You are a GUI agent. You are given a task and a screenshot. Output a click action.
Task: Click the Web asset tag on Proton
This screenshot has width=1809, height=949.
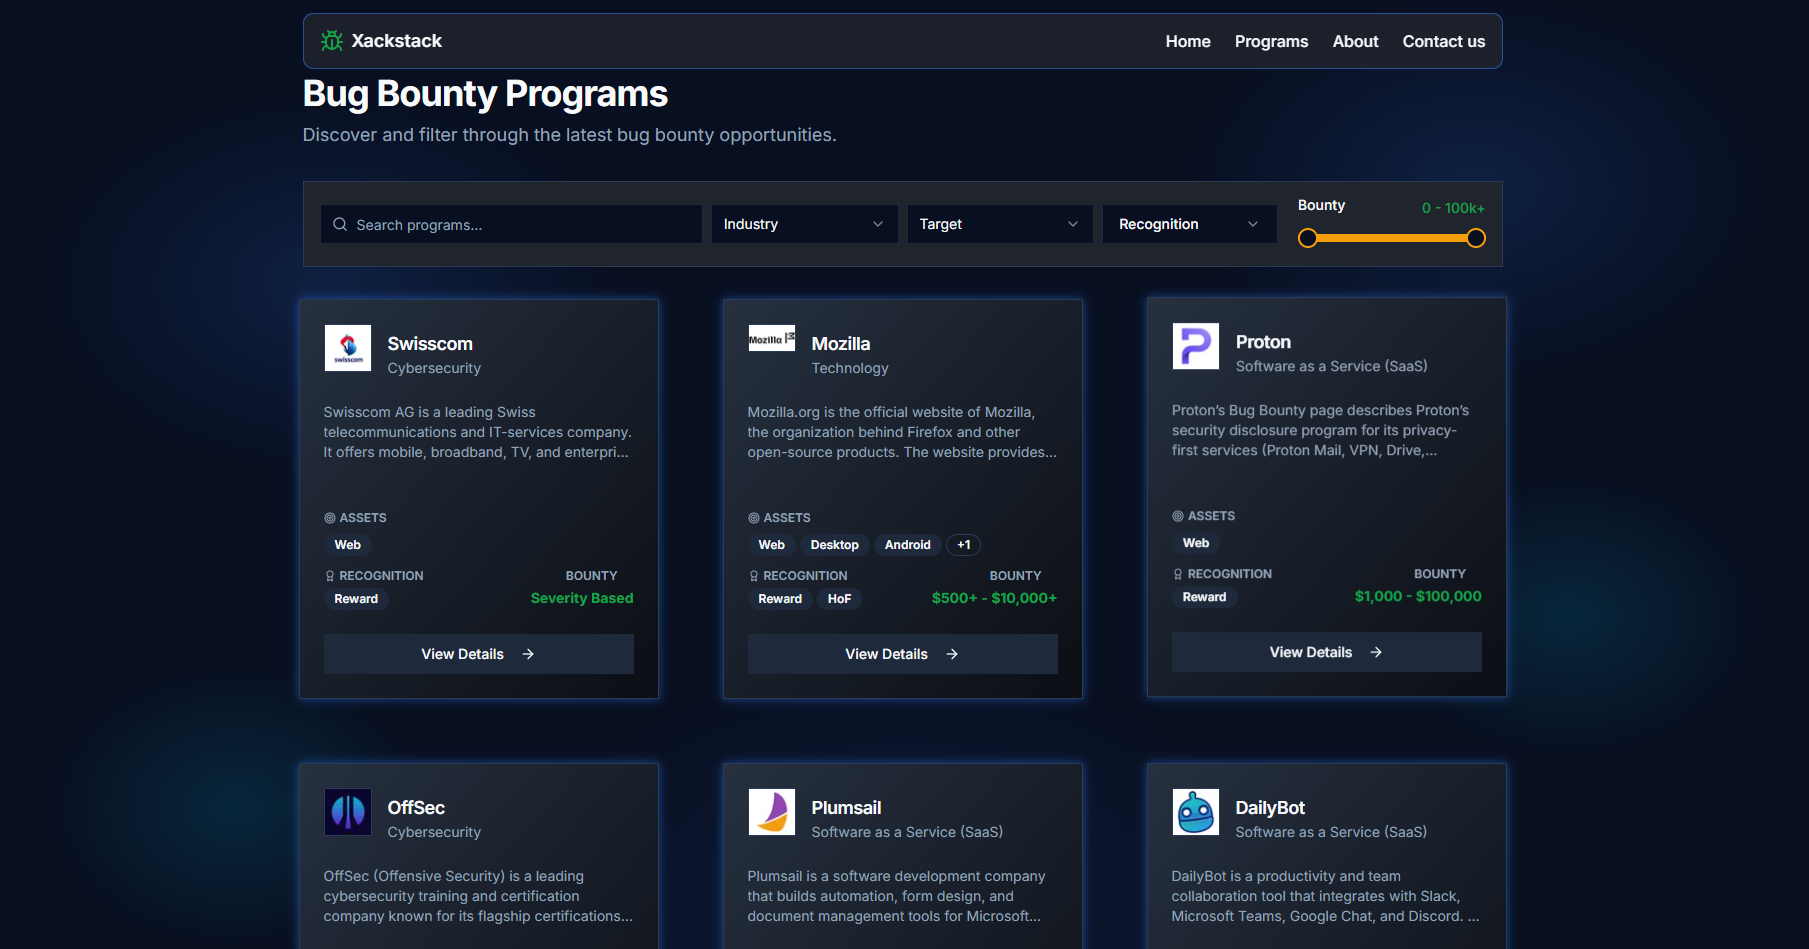coord(1196,543)
